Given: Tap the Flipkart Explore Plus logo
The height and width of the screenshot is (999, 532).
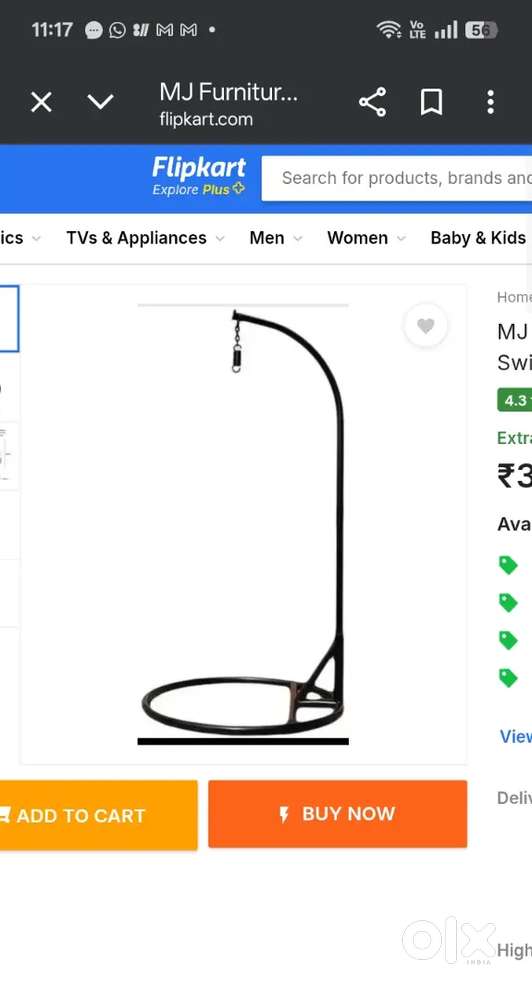Looking at the screenshot, I should (199, 176).
